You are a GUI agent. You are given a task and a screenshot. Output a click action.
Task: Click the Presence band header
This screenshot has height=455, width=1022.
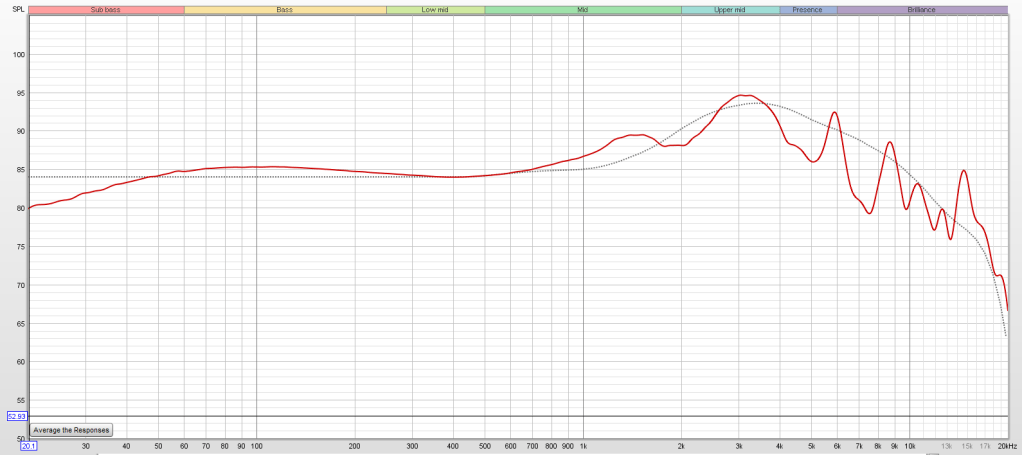808,9
